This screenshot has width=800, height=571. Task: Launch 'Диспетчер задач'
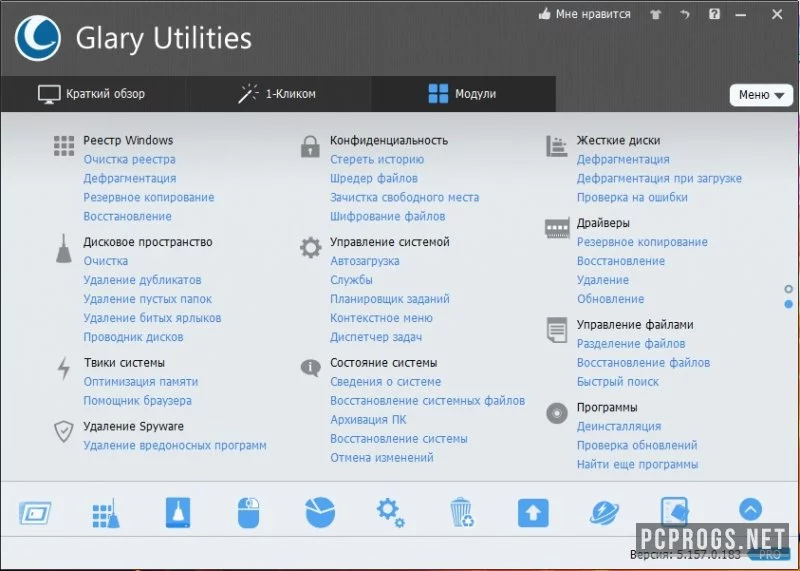(x=376, y=337)
